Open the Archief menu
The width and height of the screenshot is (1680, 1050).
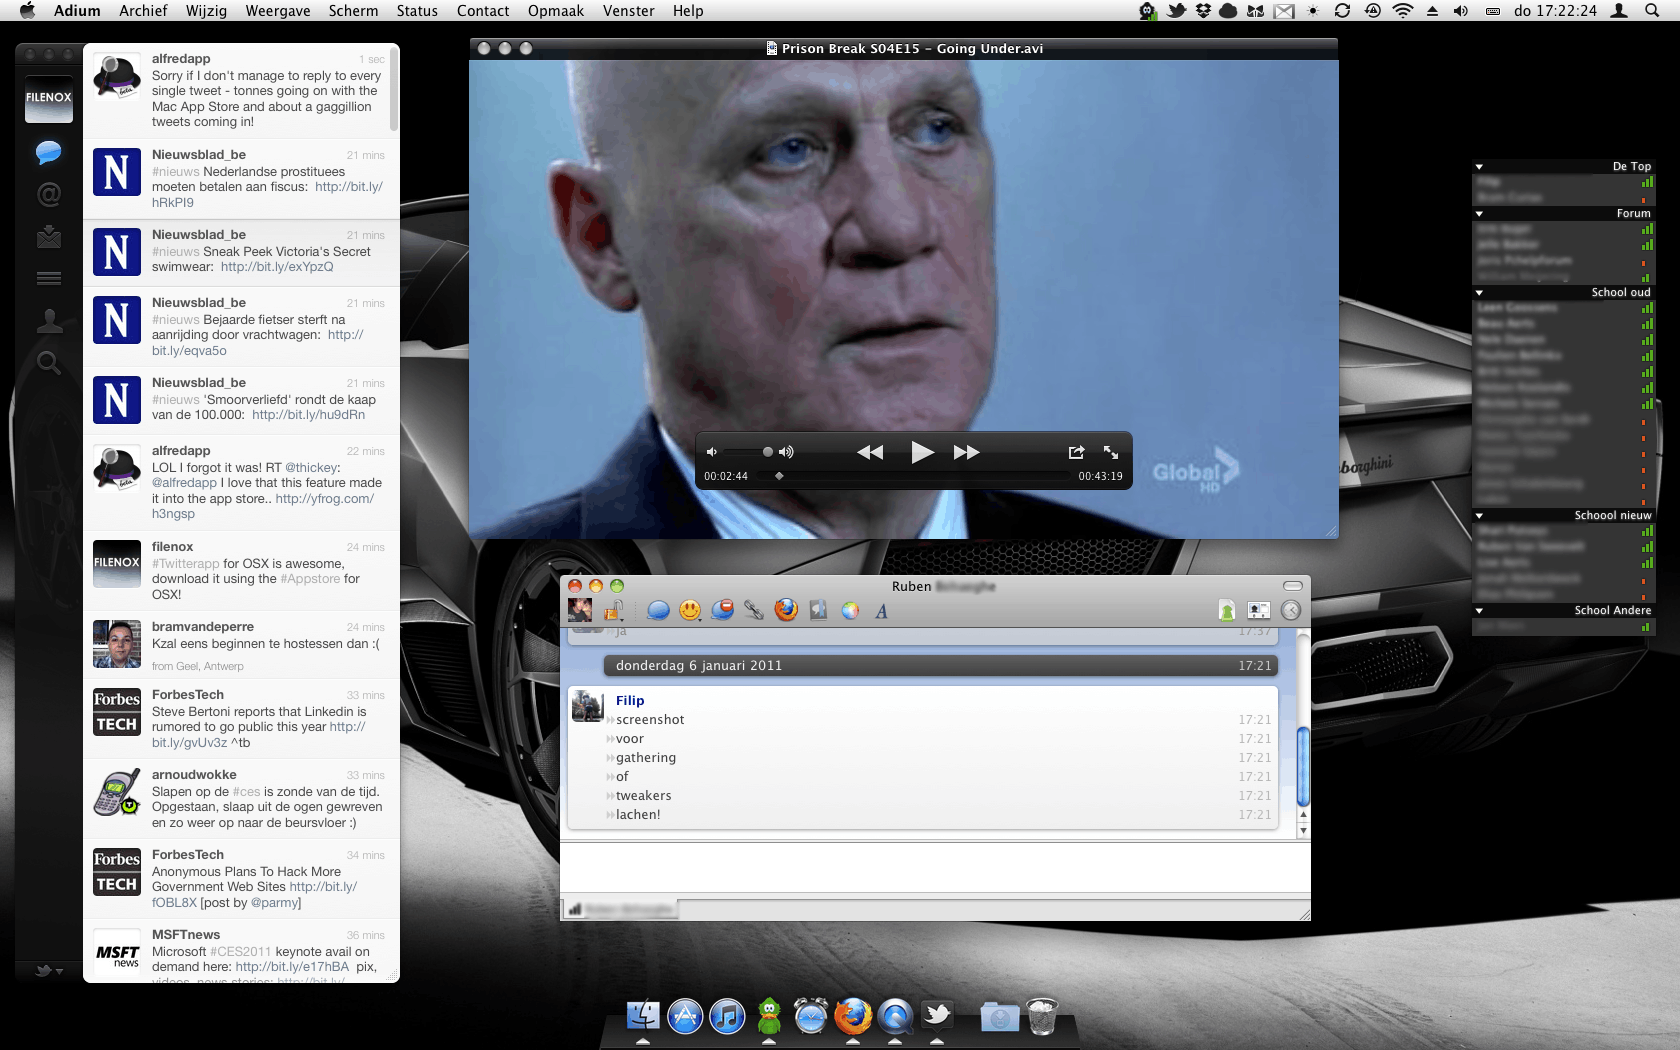coord(143,11)
